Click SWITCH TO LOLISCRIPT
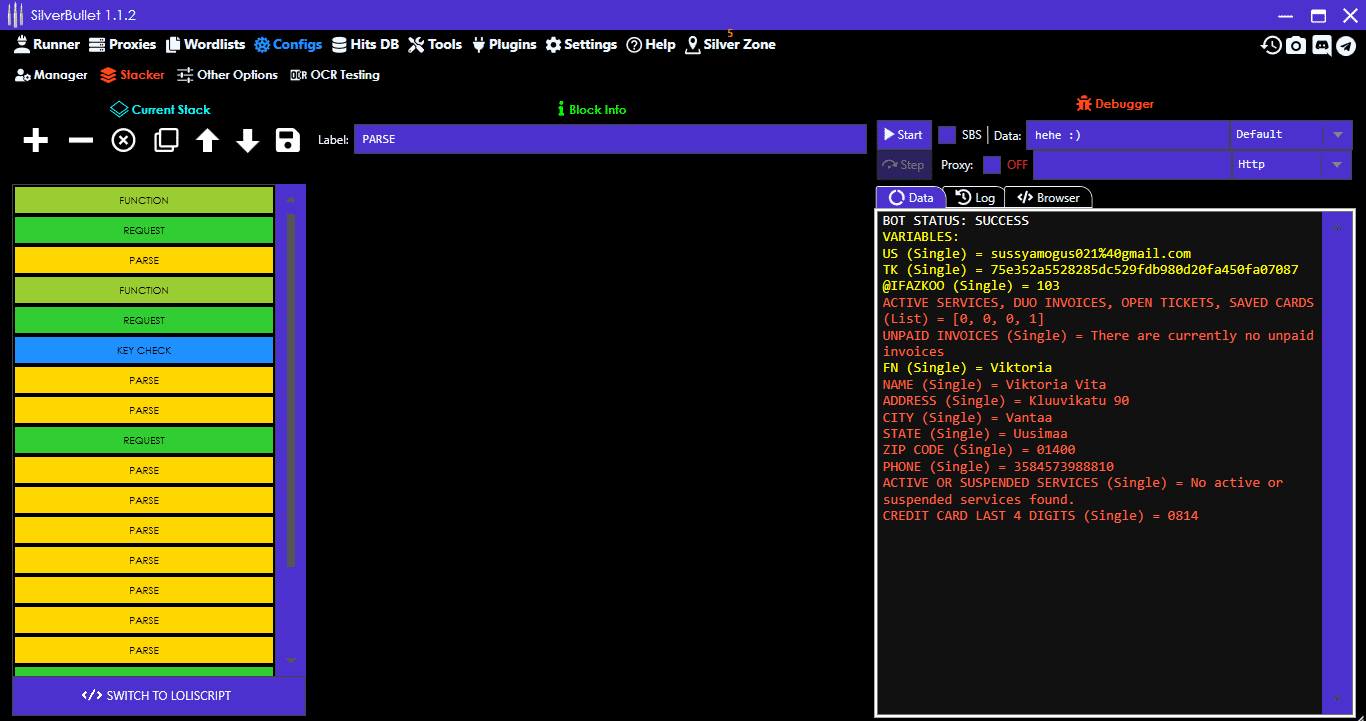This screenshot has height=721, width=1366. pyautogui.click(x=158, y=695)
